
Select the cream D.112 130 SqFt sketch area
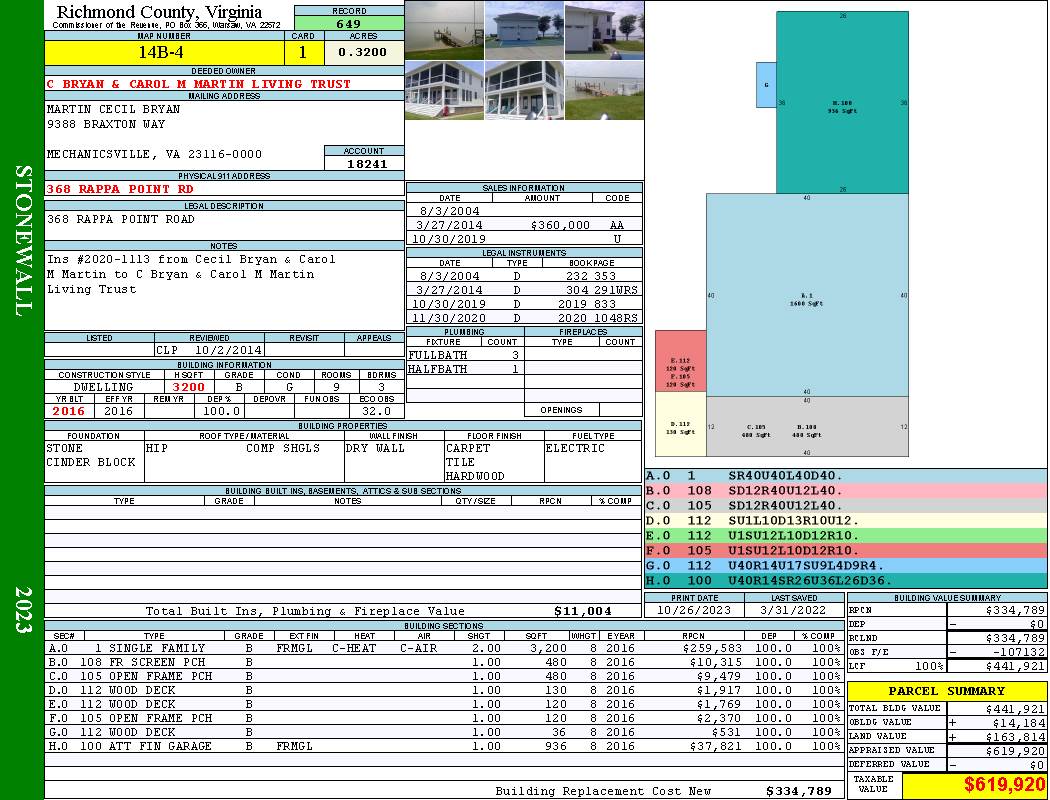click(x=680, y=424)
